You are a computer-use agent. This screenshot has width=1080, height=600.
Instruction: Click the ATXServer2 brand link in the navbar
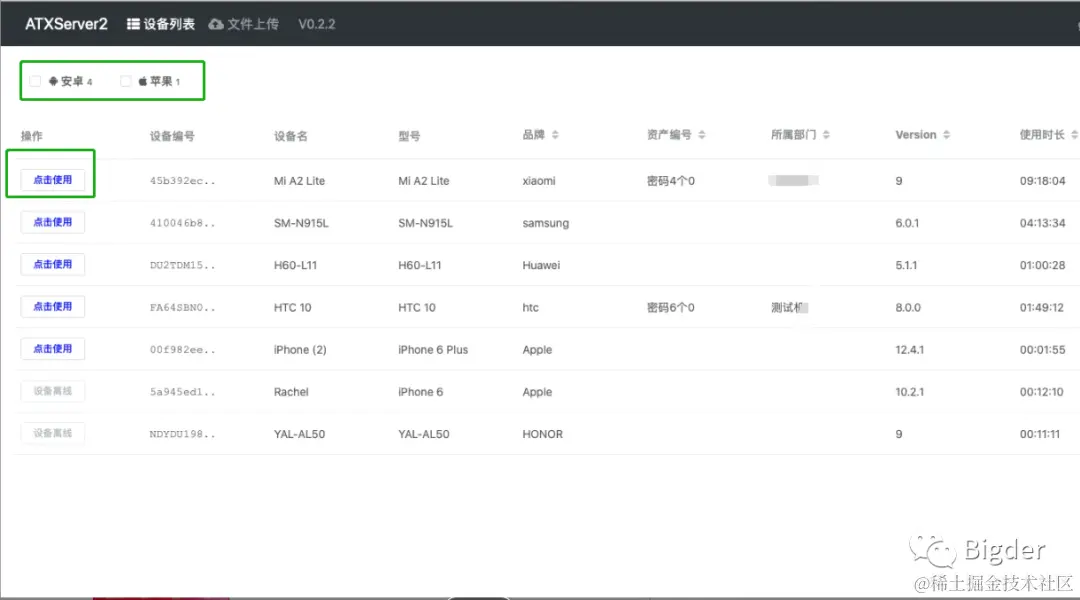[x=65, y=23]
